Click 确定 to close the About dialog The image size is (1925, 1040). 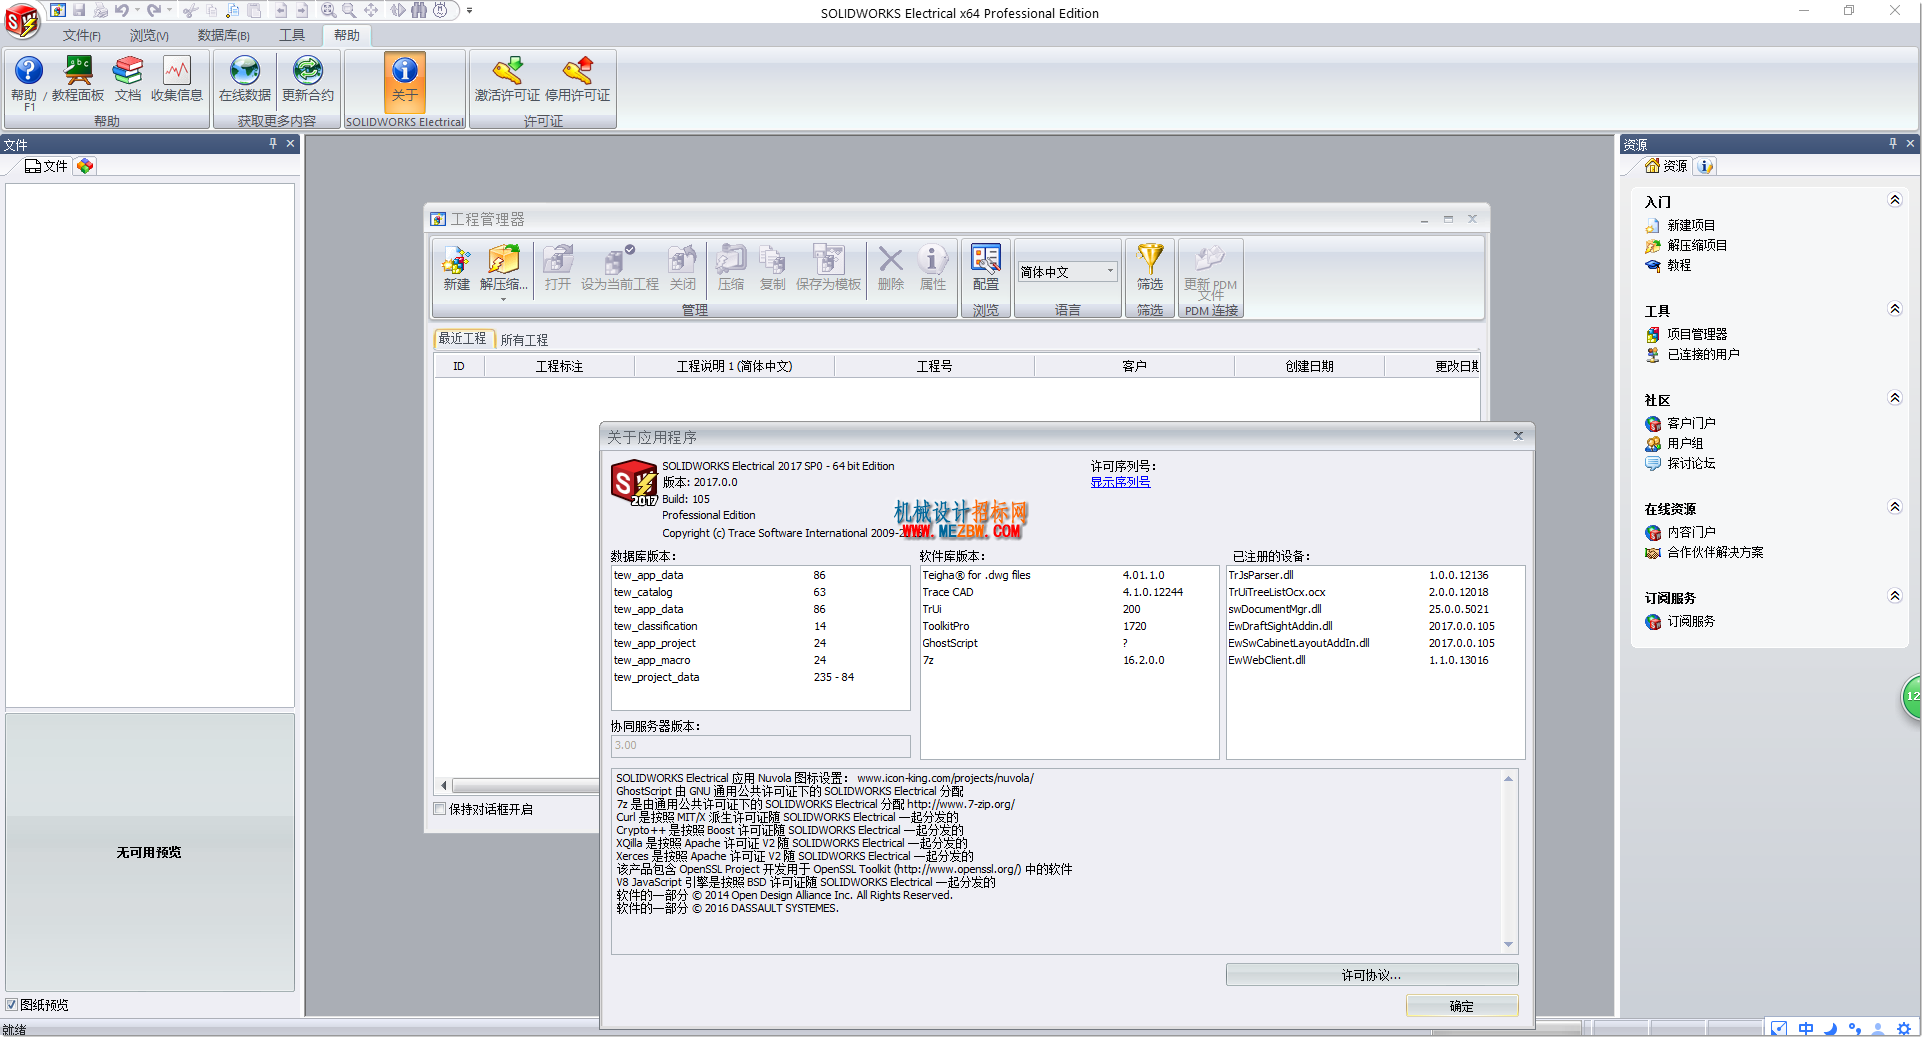pyautogui.click(x=1462, y=1006)
